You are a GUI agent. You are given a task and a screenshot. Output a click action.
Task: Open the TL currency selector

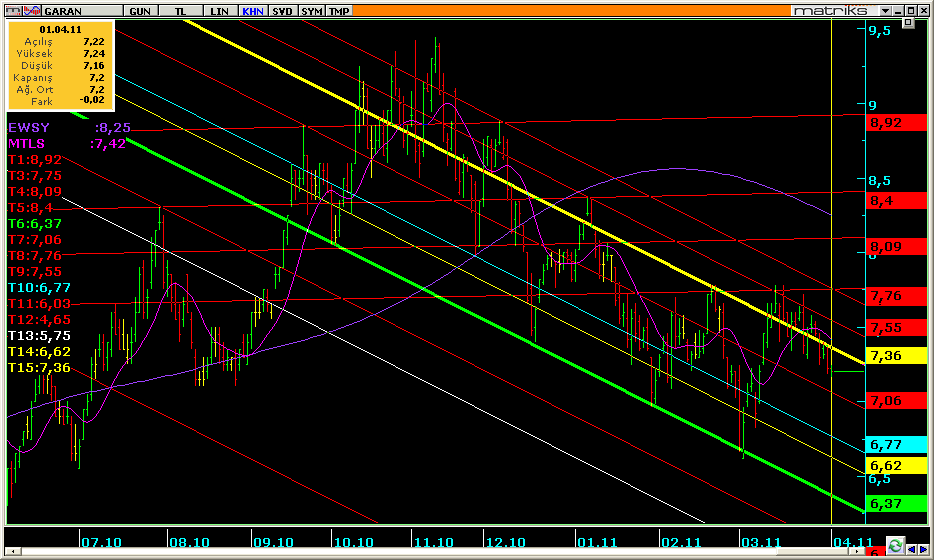181,10
